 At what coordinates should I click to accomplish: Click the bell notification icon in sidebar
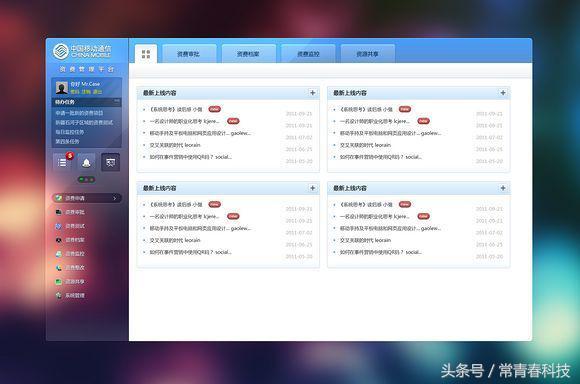(87, 162)
